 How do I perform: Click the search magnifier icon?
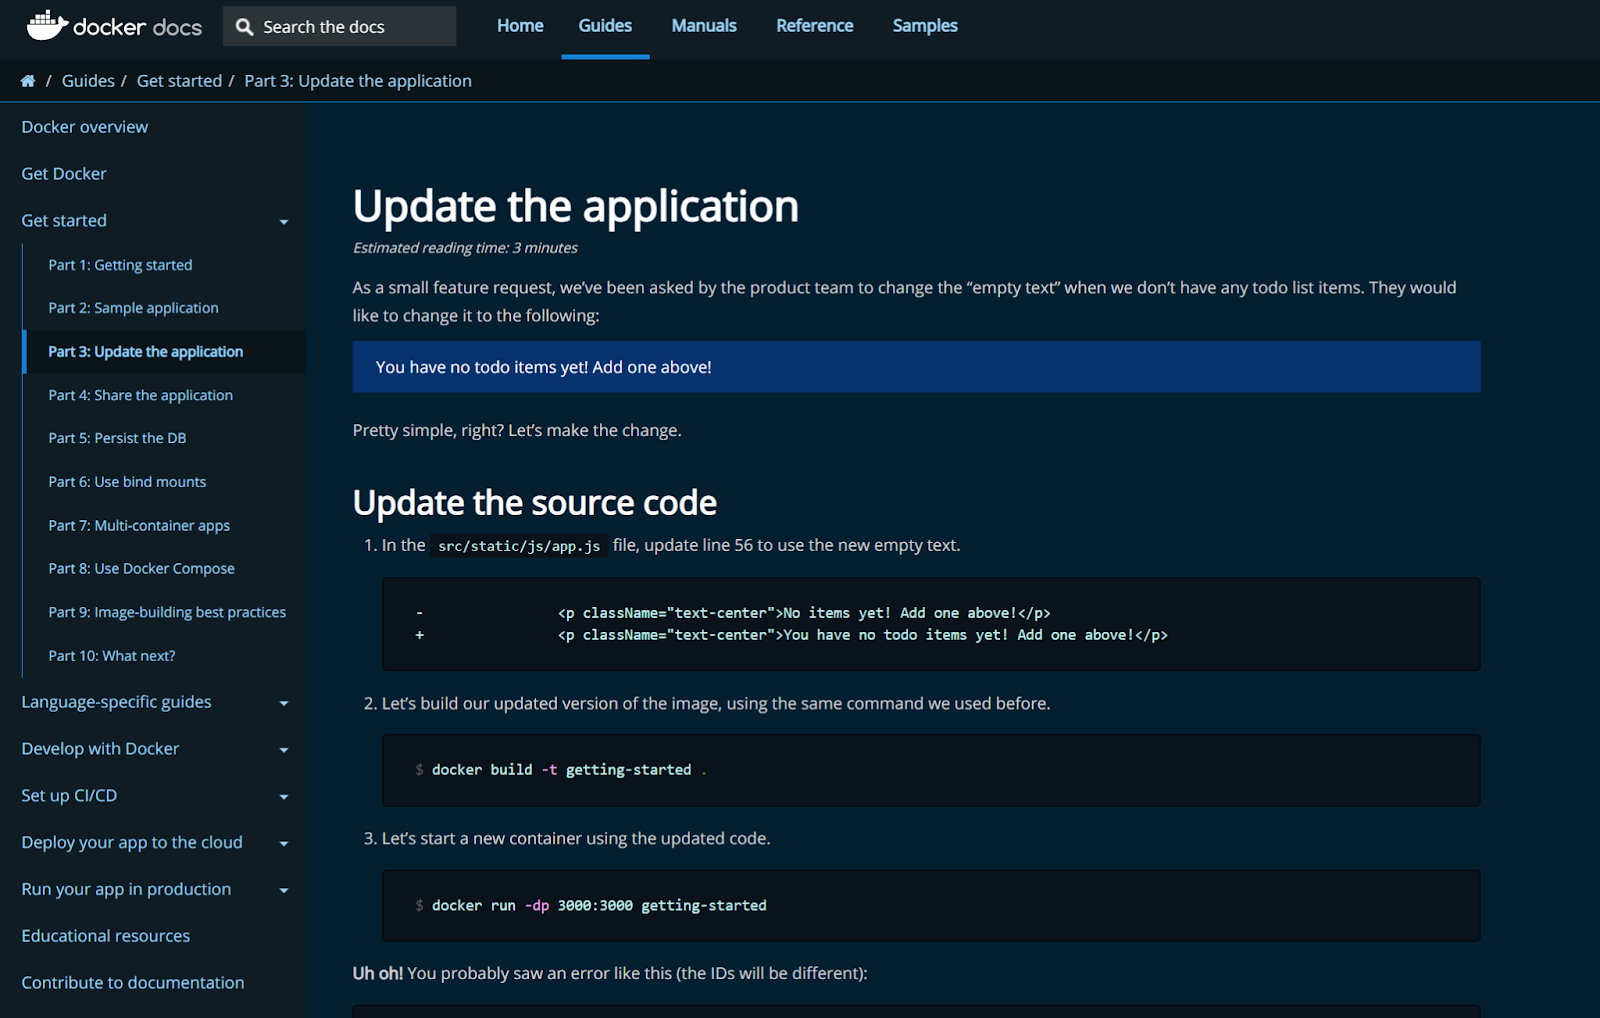click(243, 26)
